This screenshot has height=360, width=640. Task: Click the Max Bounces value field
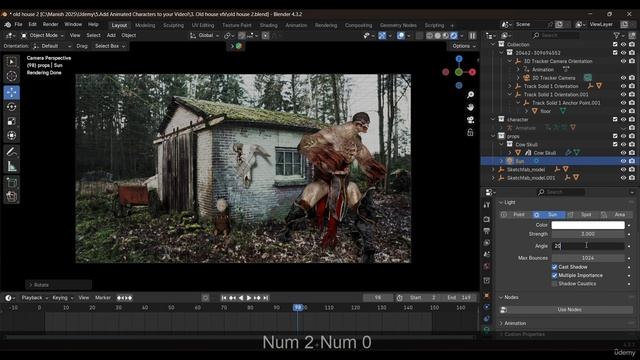[x=588, y=258]
